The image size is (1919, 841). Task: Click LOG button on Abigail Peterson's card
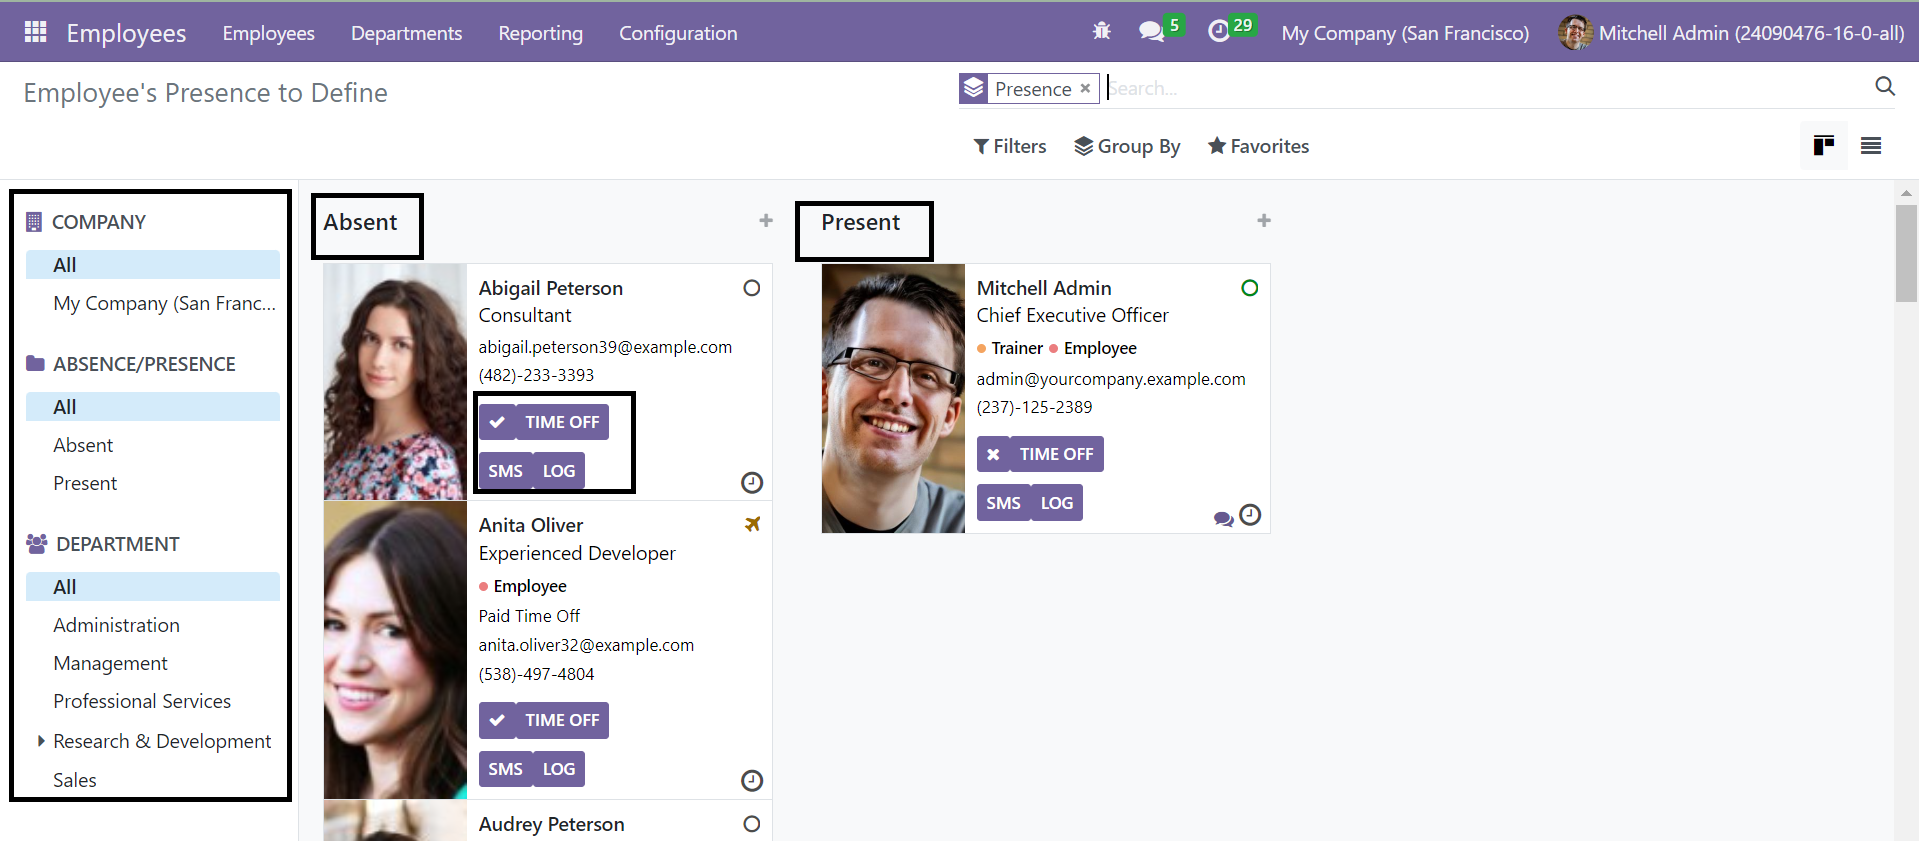[x=559, y=471]
